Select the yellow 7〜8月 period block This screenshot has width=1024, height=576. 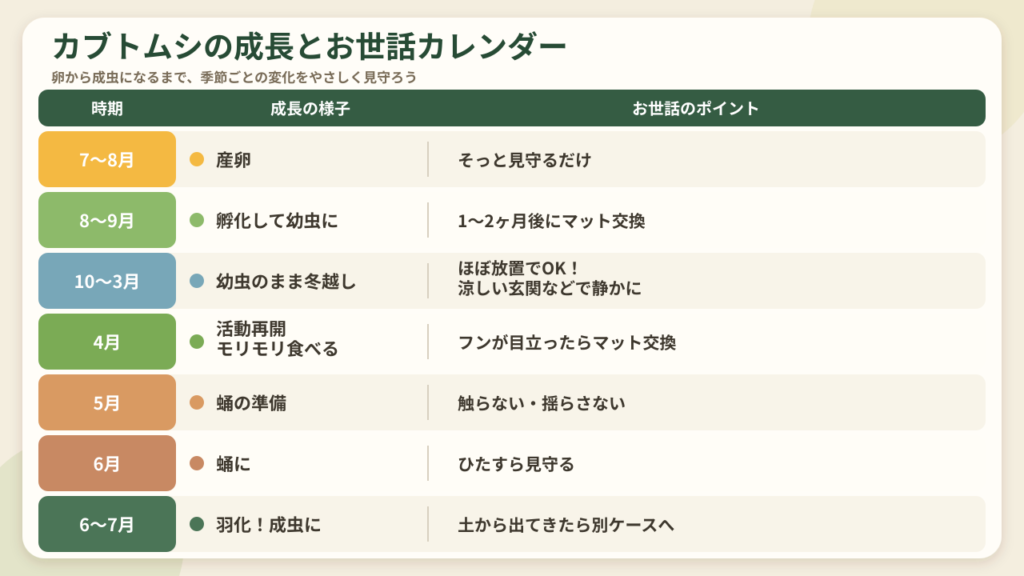(x=107, y=159)
